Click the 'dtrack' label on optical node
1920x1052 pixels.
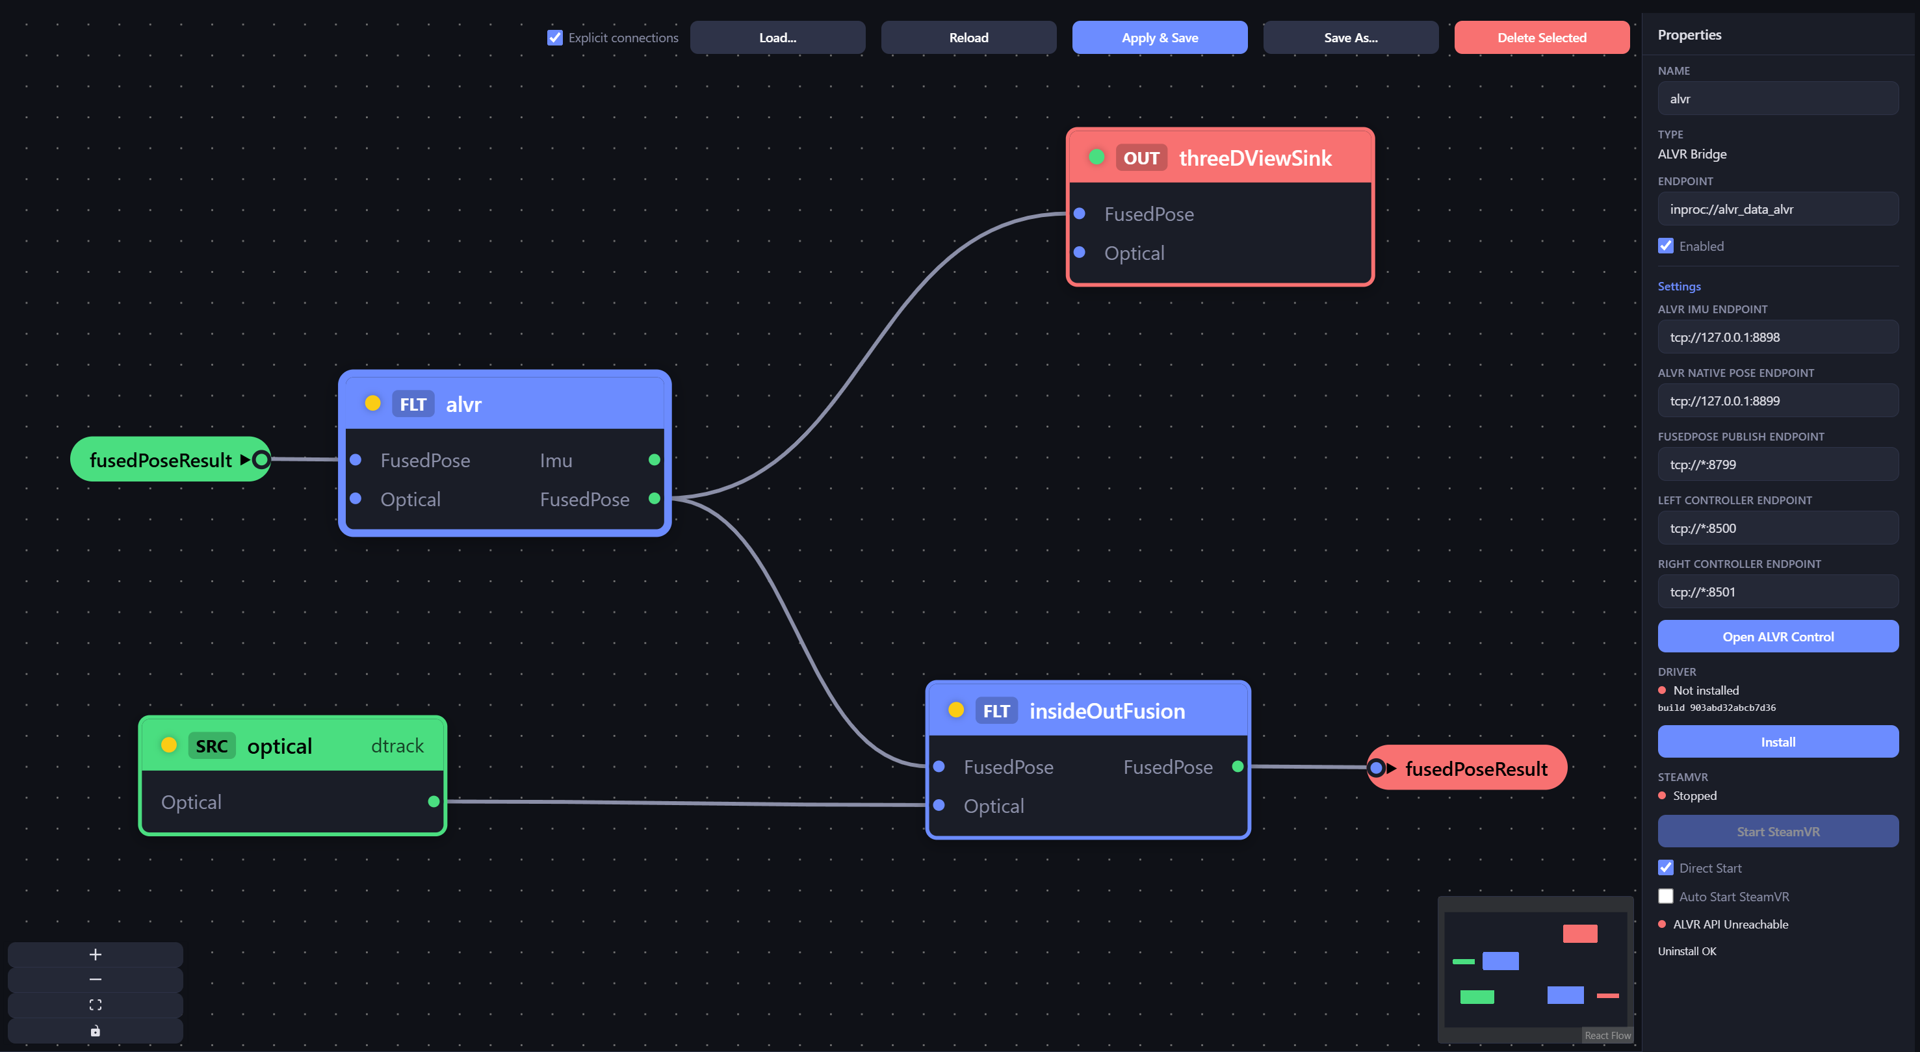pyautogui.click(x=397, y=746)
